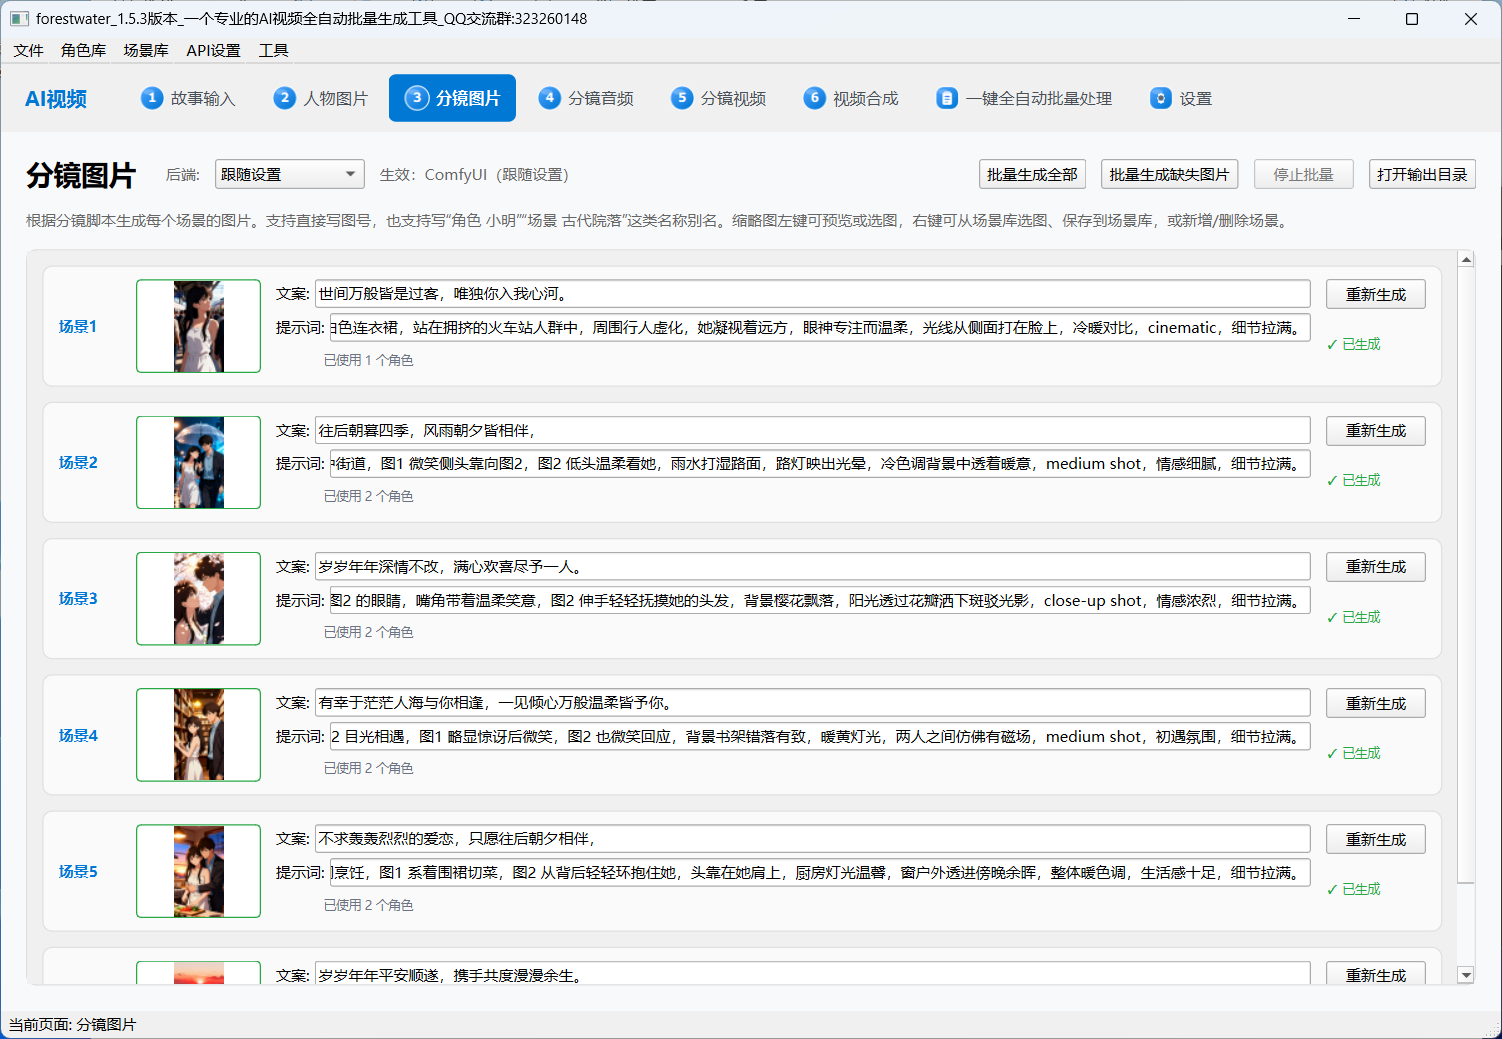This screenshot has height=1039, width=1502.
Task: Click the 打开输出目录 button
Action: point(1422,174)
